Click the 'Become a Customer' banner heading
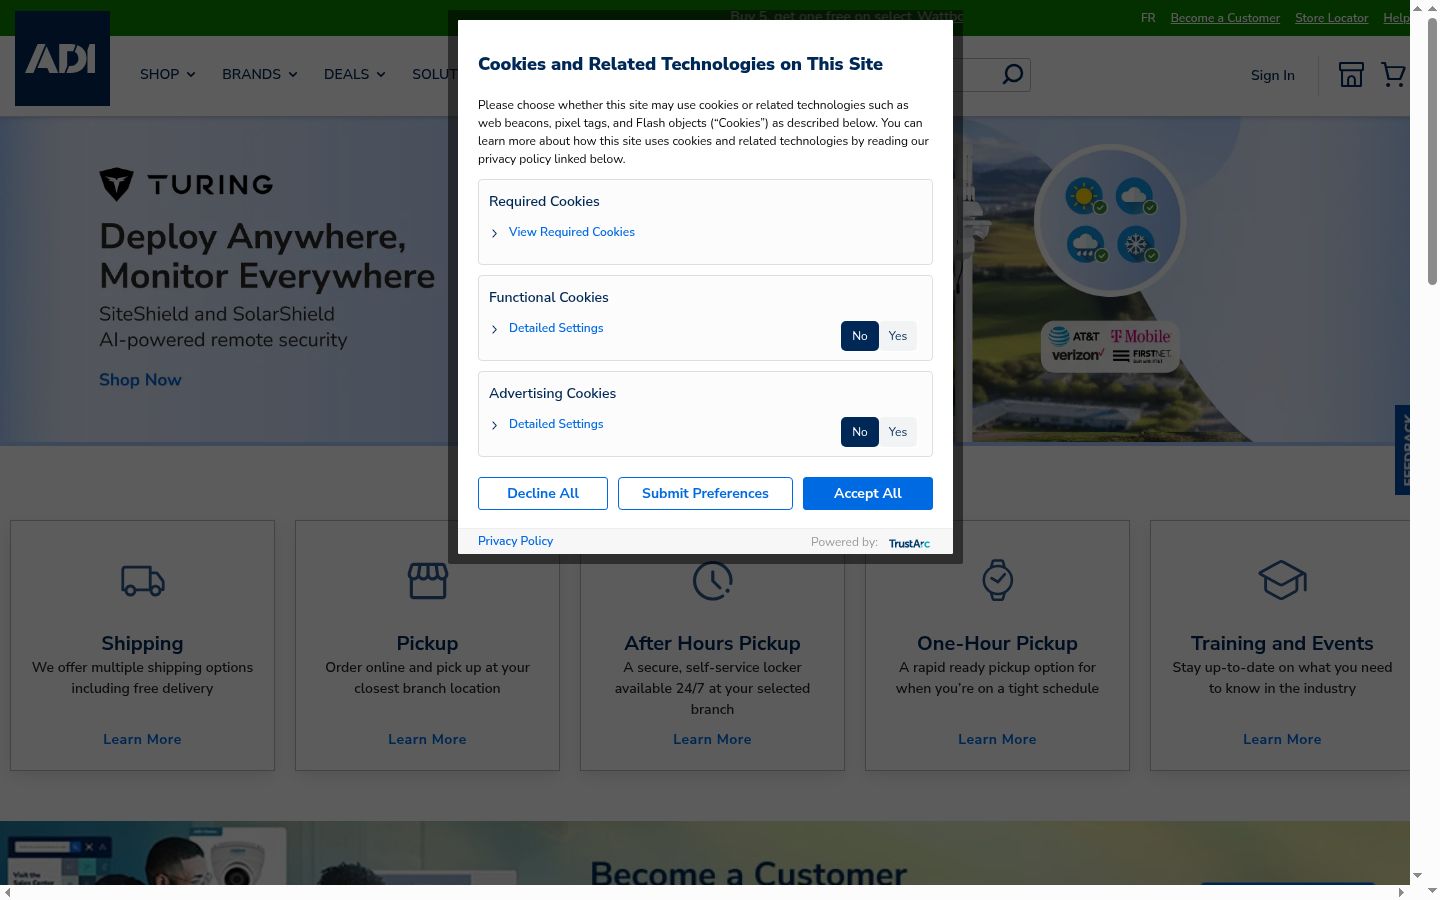The height and width of the screenshot is (900, 1440). [749, 872]
